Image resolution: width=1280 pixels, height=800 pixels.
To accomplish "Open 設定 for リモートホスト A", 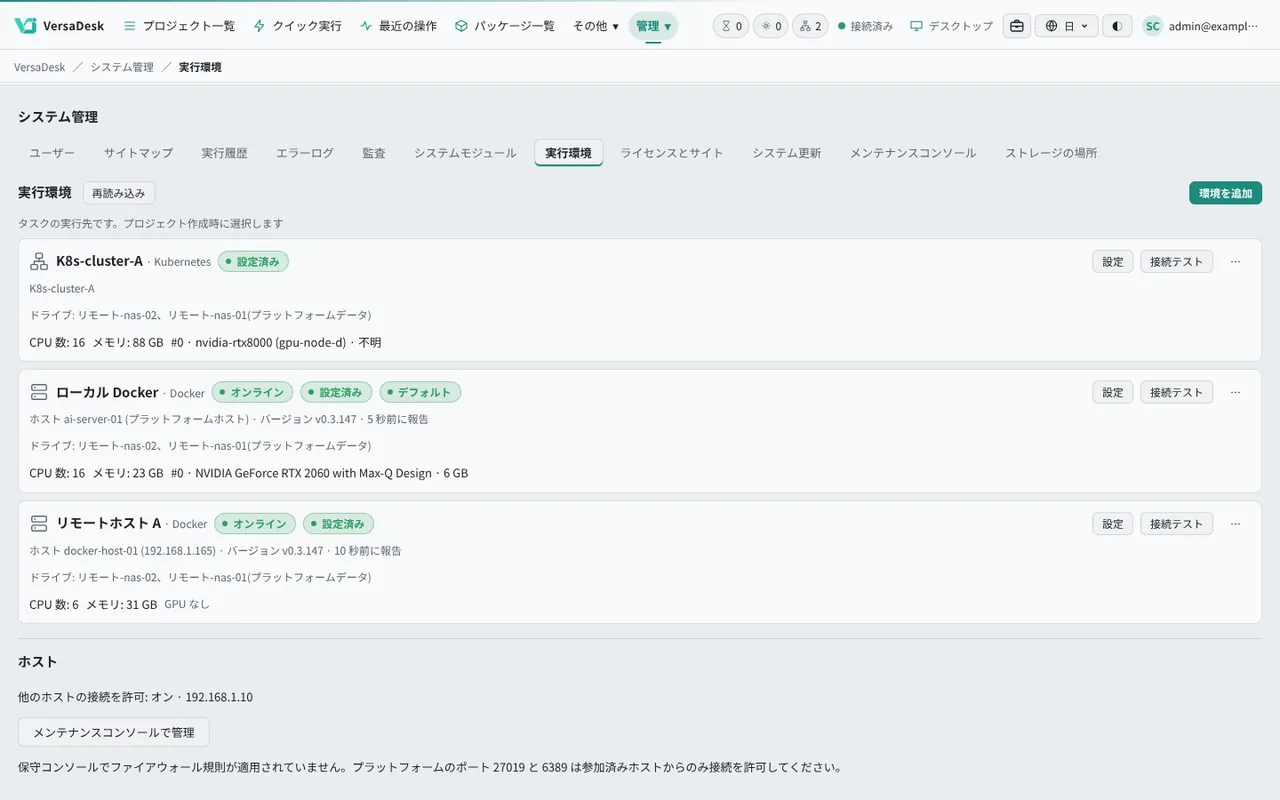I will click(1113, 523).
